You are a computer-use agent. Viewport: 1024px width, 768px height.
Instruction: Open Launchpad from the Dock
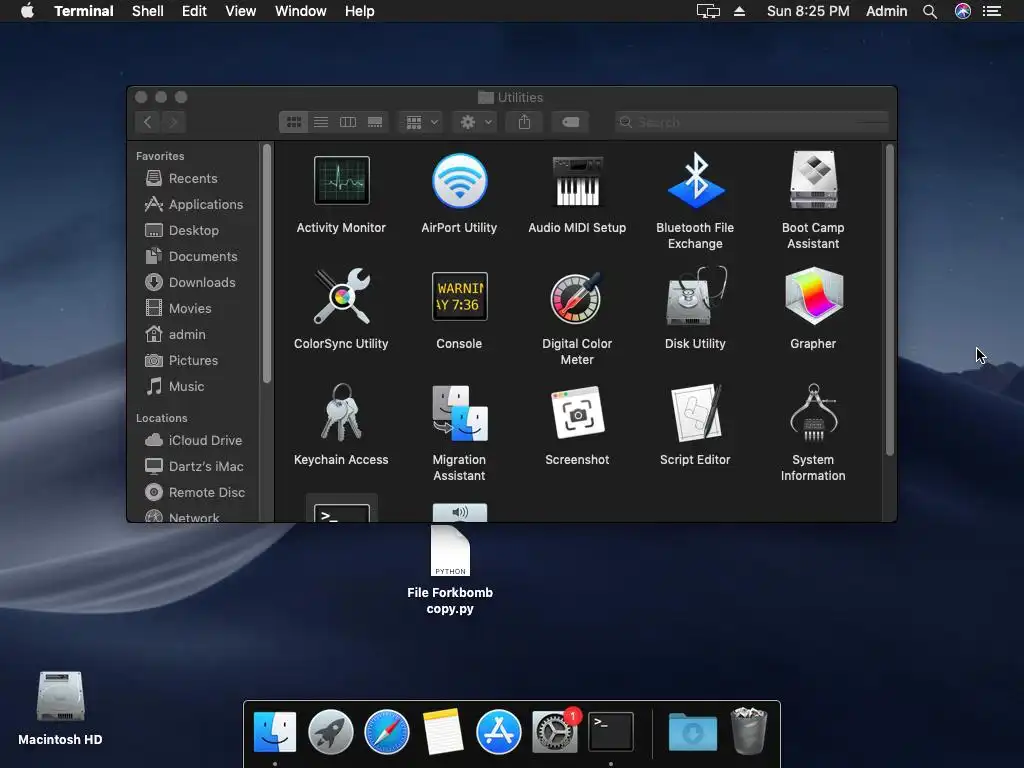[x=330, y=732]
